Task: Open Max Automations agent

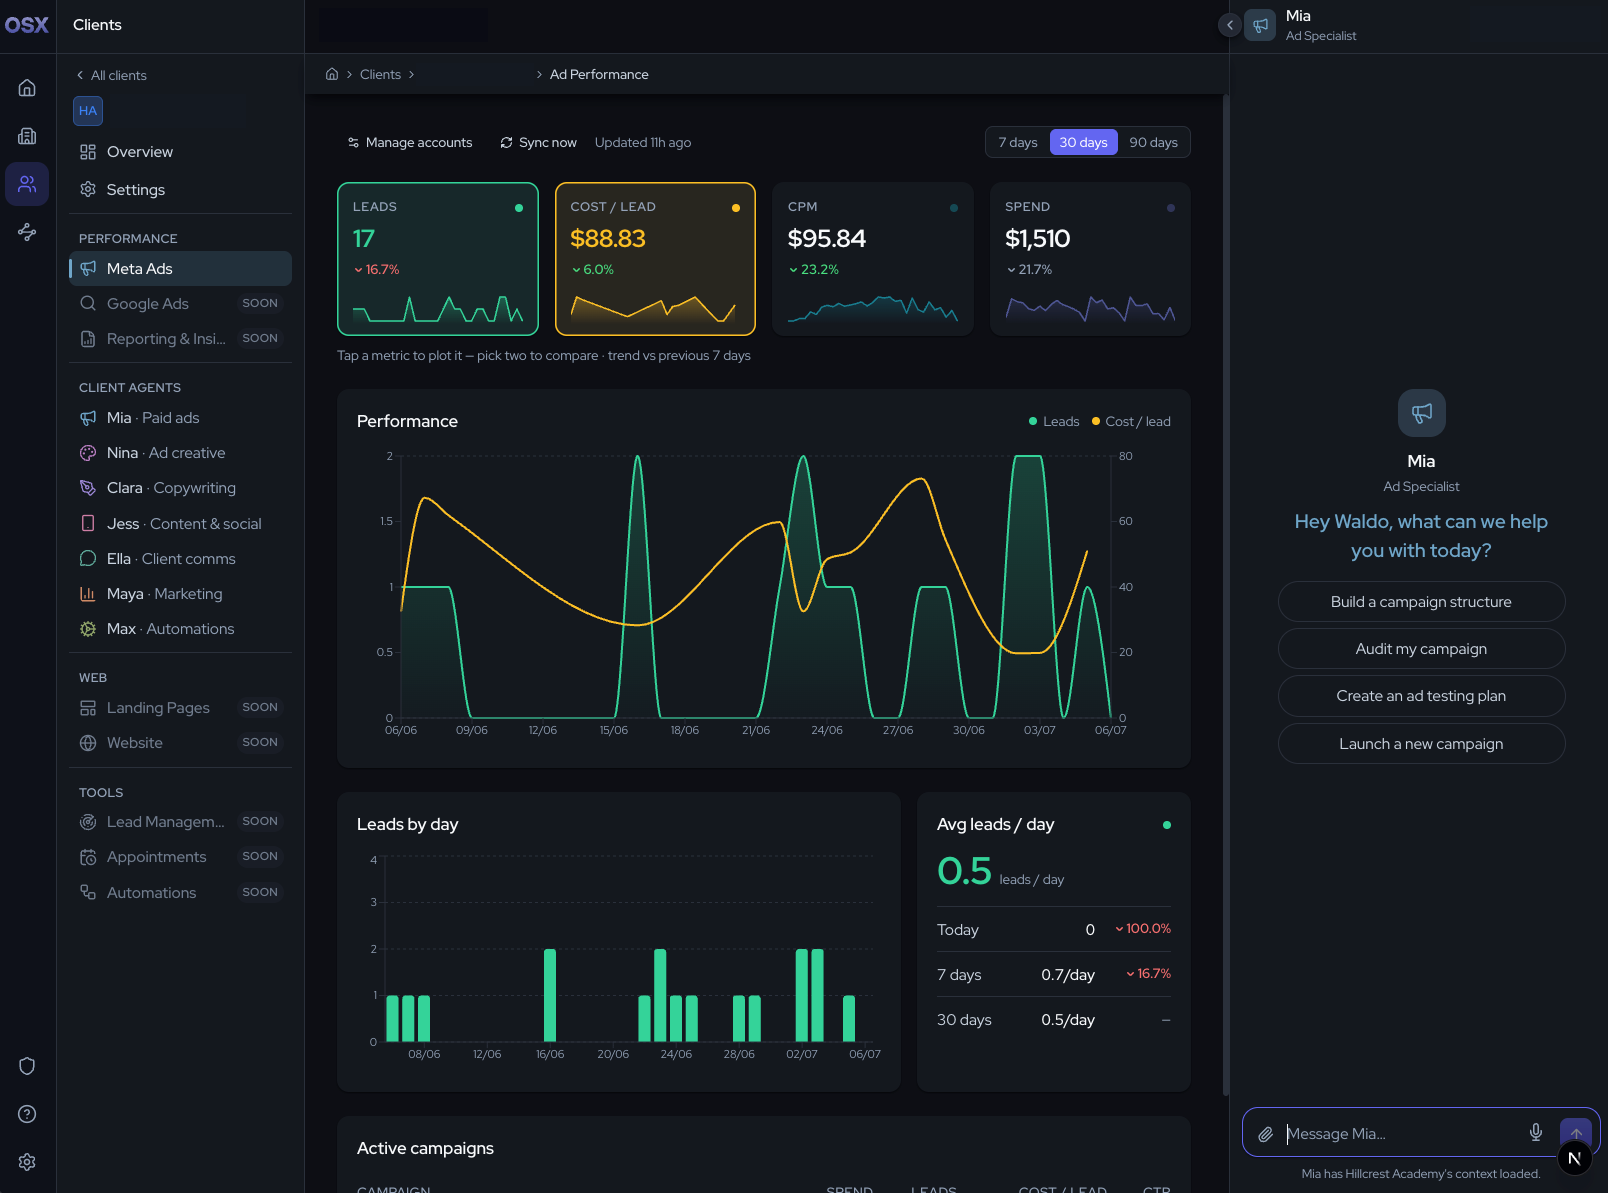Action: tap(181, 629)
